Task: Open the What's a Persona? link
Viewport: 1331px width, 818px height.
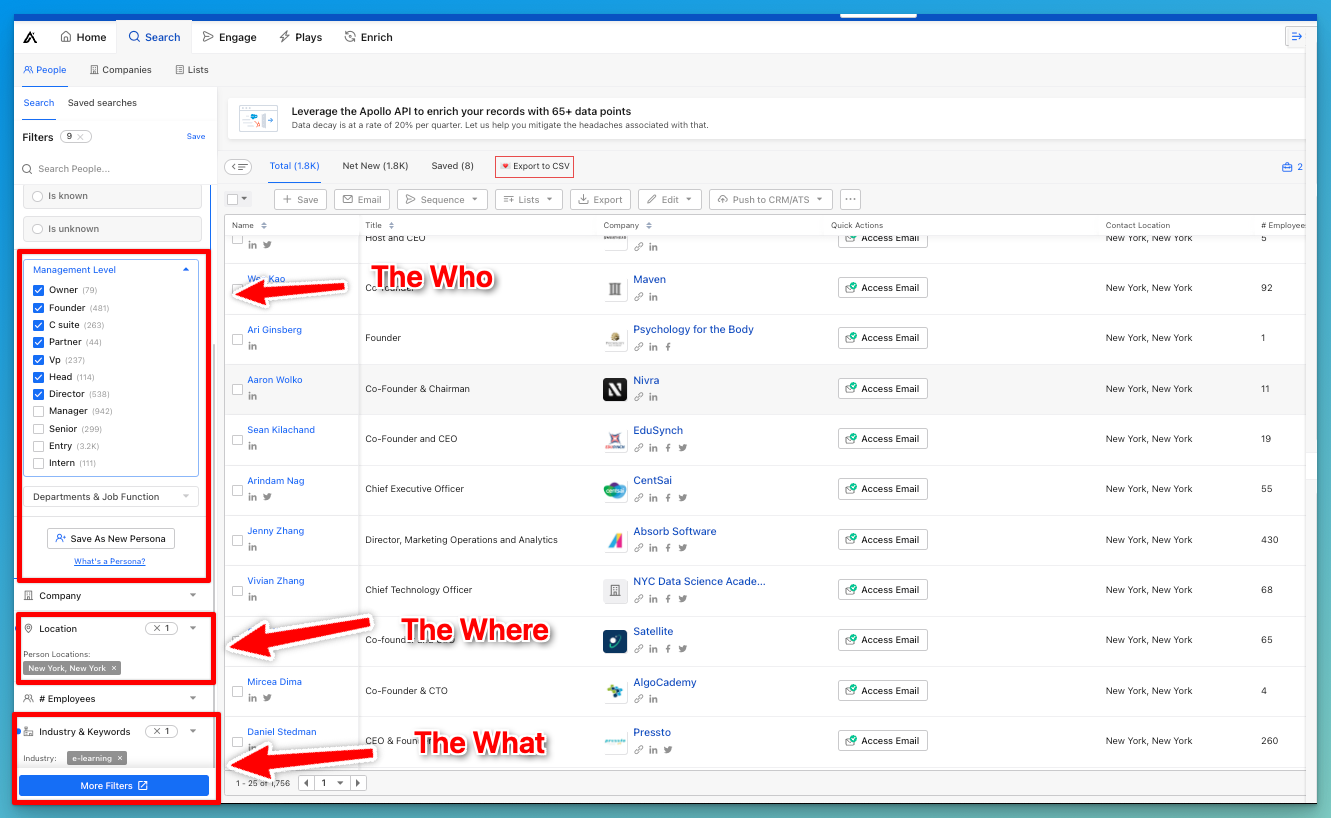Action: [x=110, y=561]
